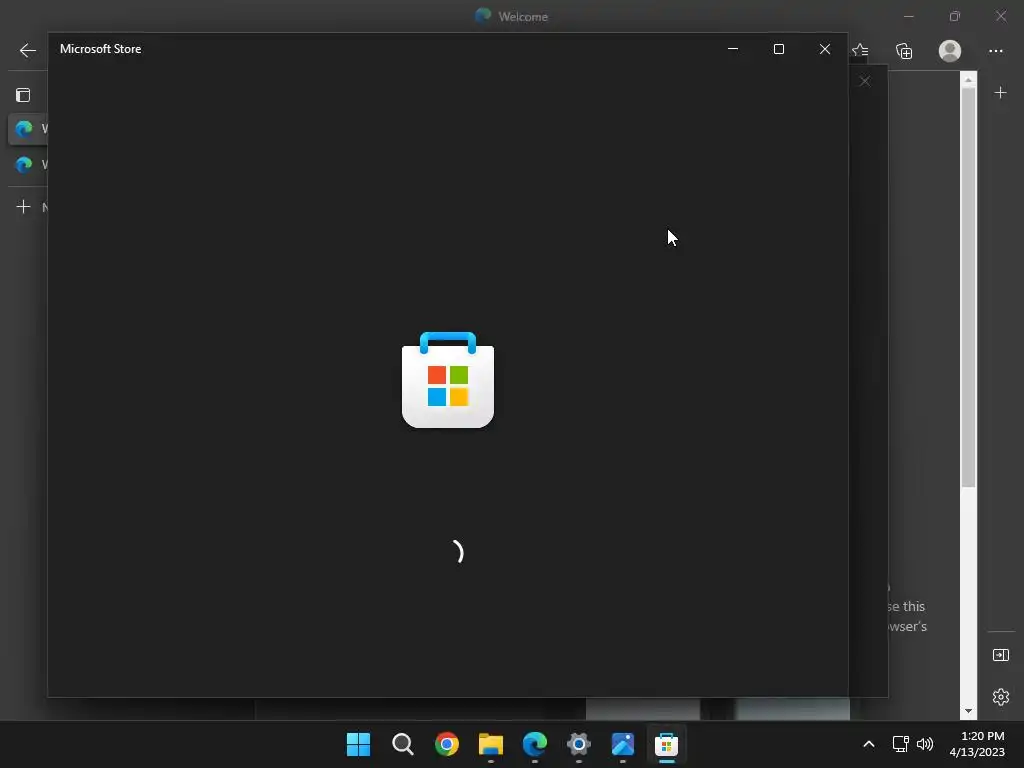Open the Edge profile avatar
The height and width of the screenshot is (768, 1024).
[x=950, y=50]
